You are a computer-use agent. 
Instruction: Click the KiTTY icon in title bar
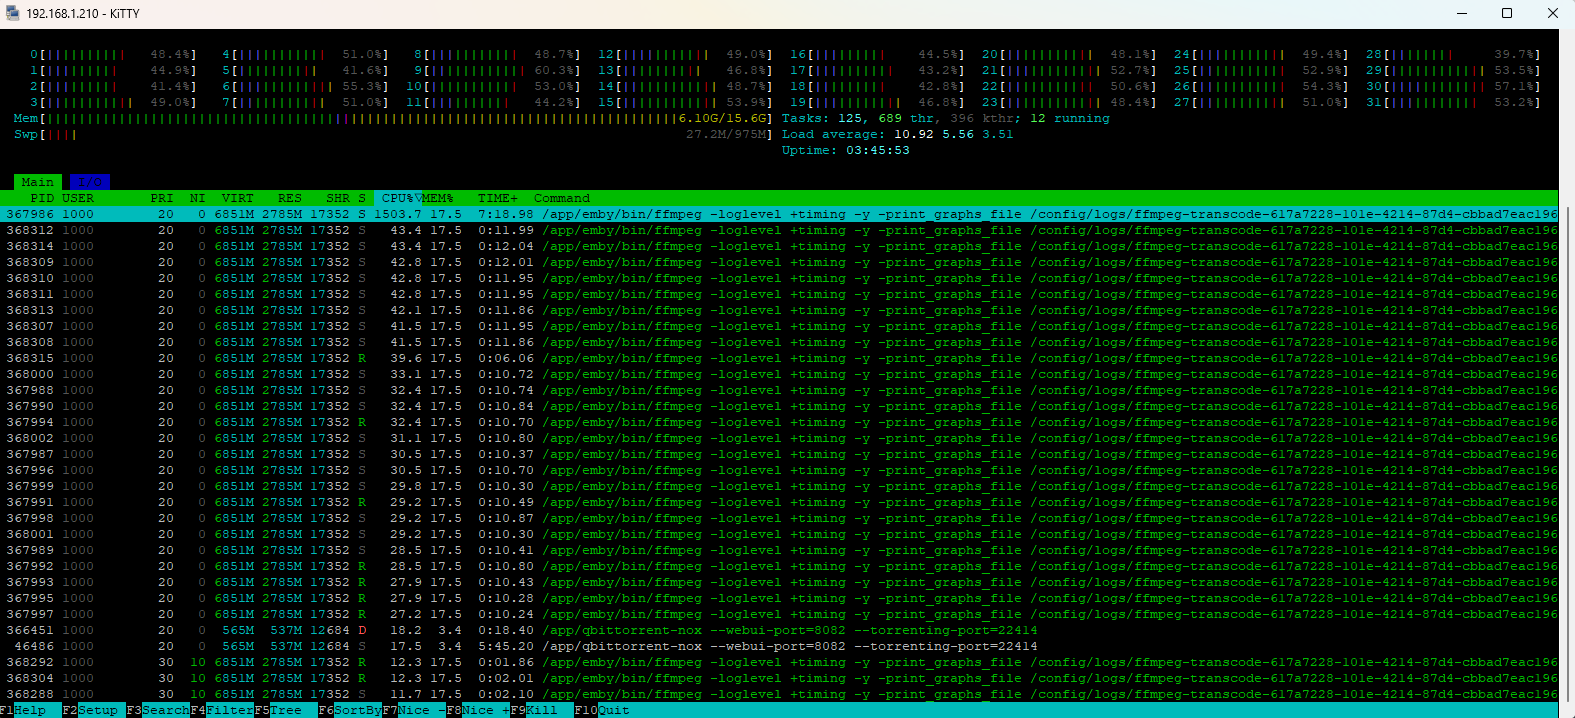coord(13,13)
